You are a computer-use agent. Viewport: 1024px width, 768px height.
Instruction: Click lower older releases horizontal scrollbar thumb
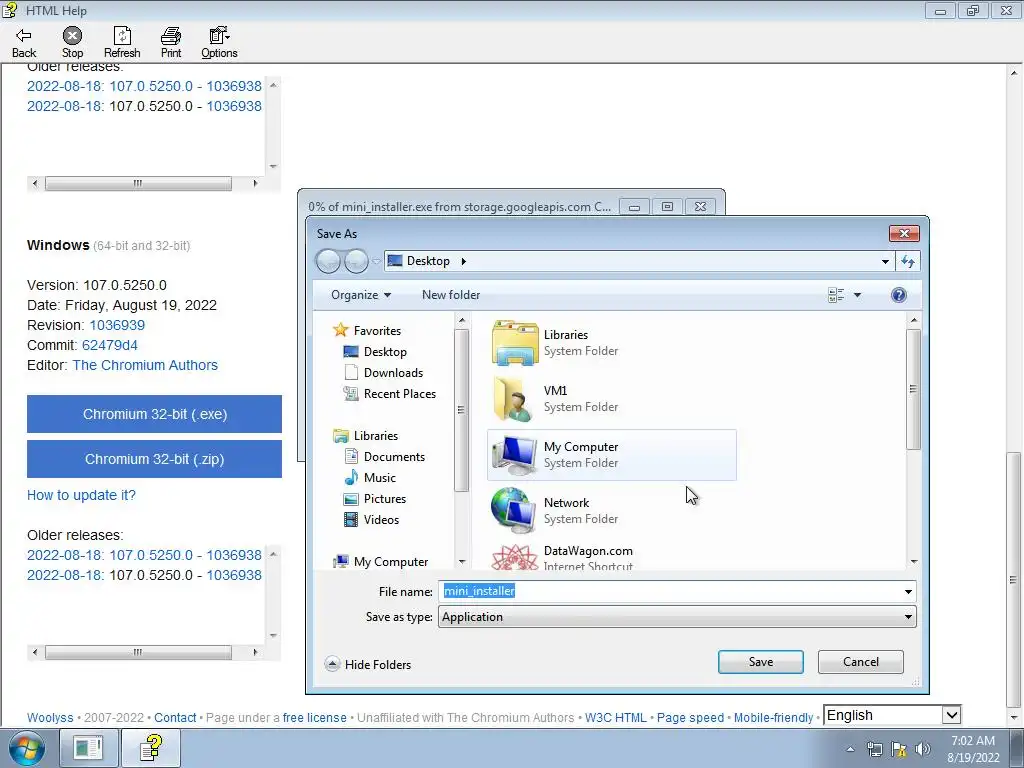coord(138,652)
